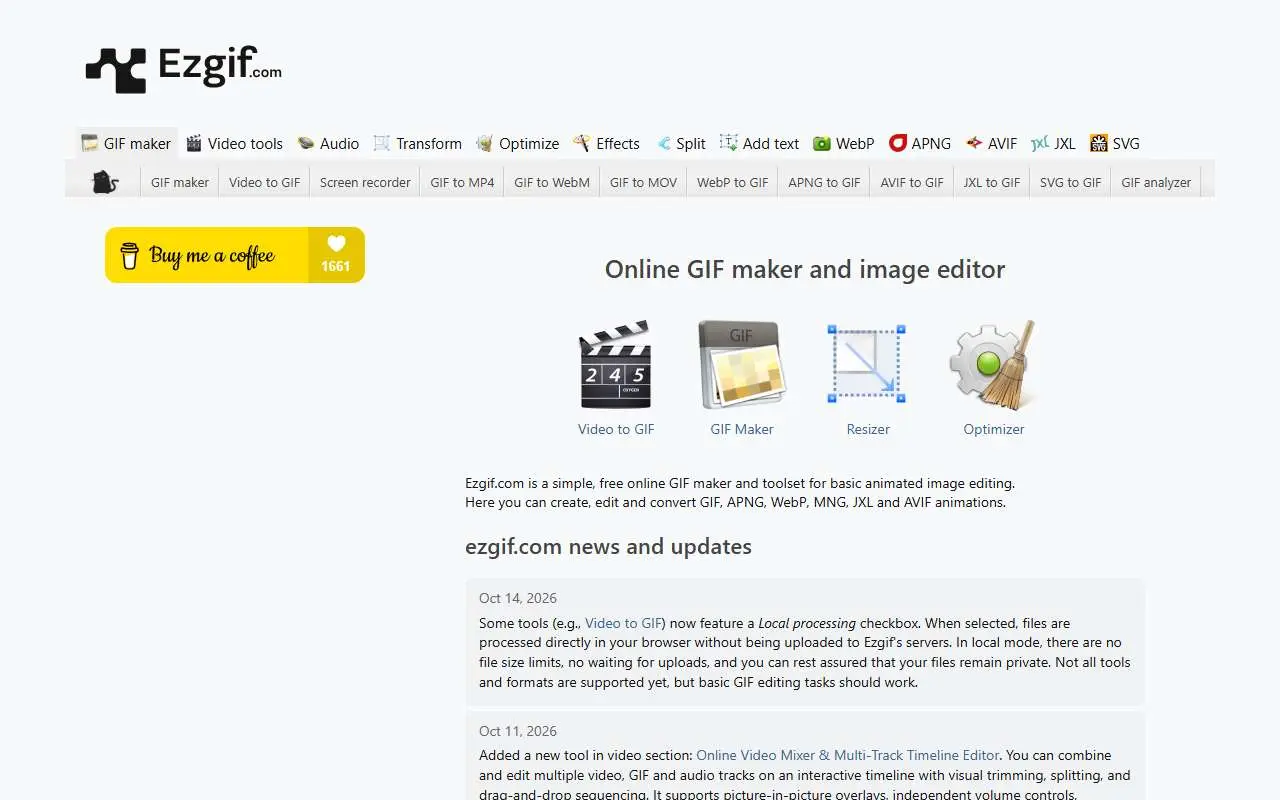
Task: Click the Video to GIF clapperboard icon
Action: 616,365
